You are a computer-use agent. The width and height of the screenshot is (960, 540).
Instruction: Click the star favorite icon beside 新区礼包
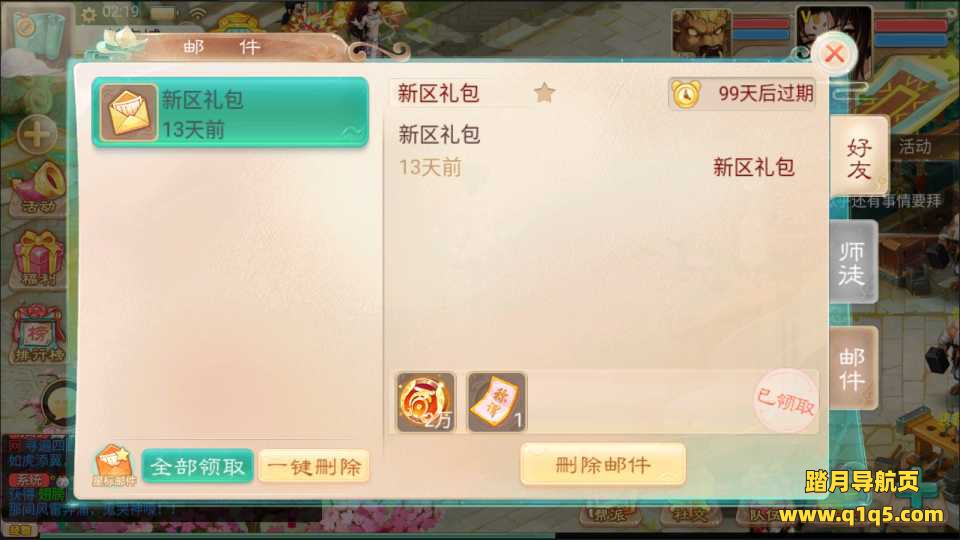[544, 93]
